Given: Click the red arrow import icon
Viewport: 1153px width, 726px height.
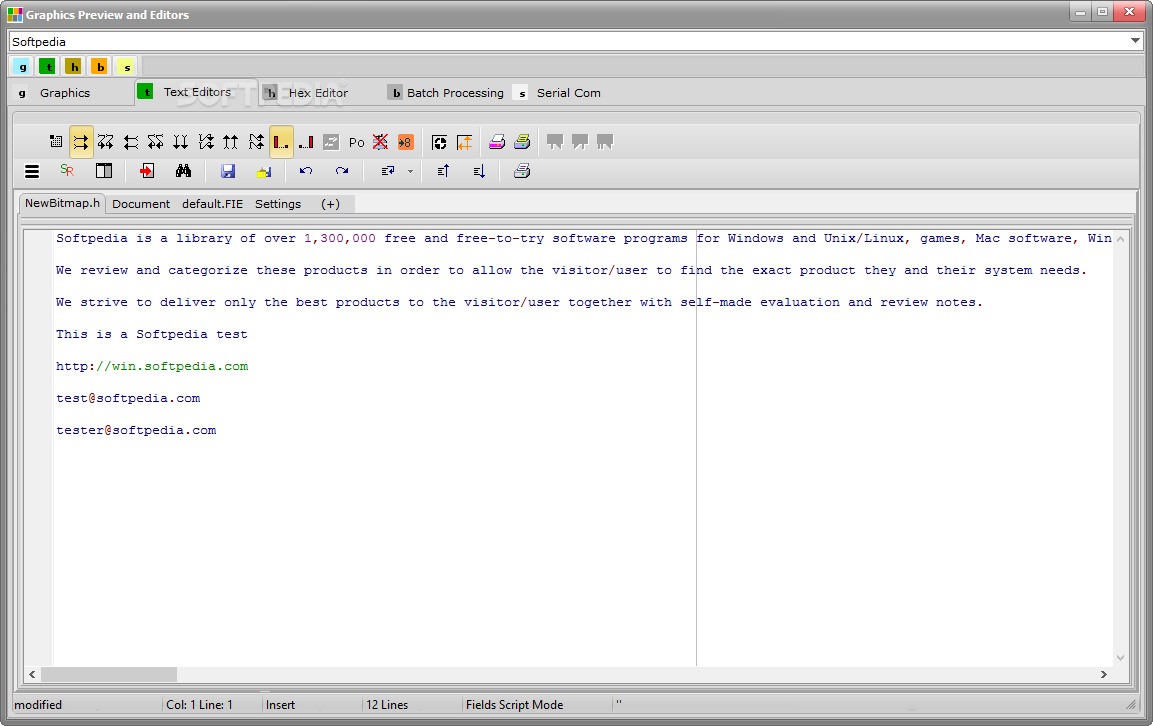Looking at the screenshot, I should point(147,171).
